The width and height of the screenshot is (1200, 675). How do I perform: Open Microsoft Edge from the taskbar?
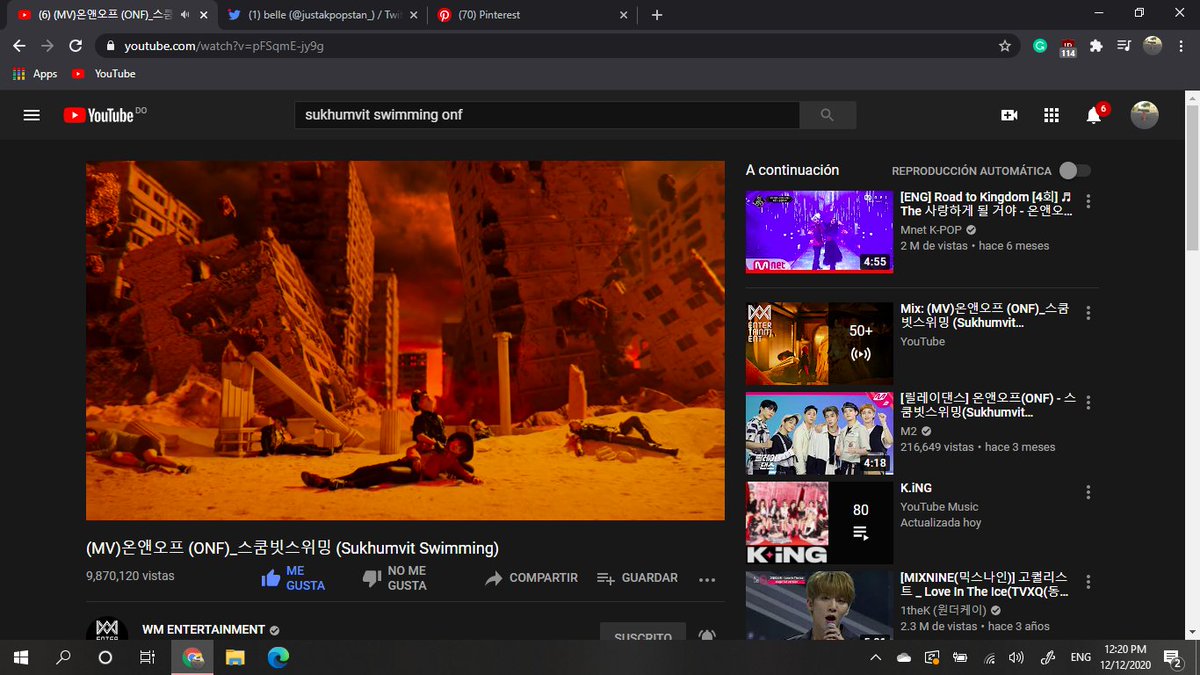[x=278, y=657]
